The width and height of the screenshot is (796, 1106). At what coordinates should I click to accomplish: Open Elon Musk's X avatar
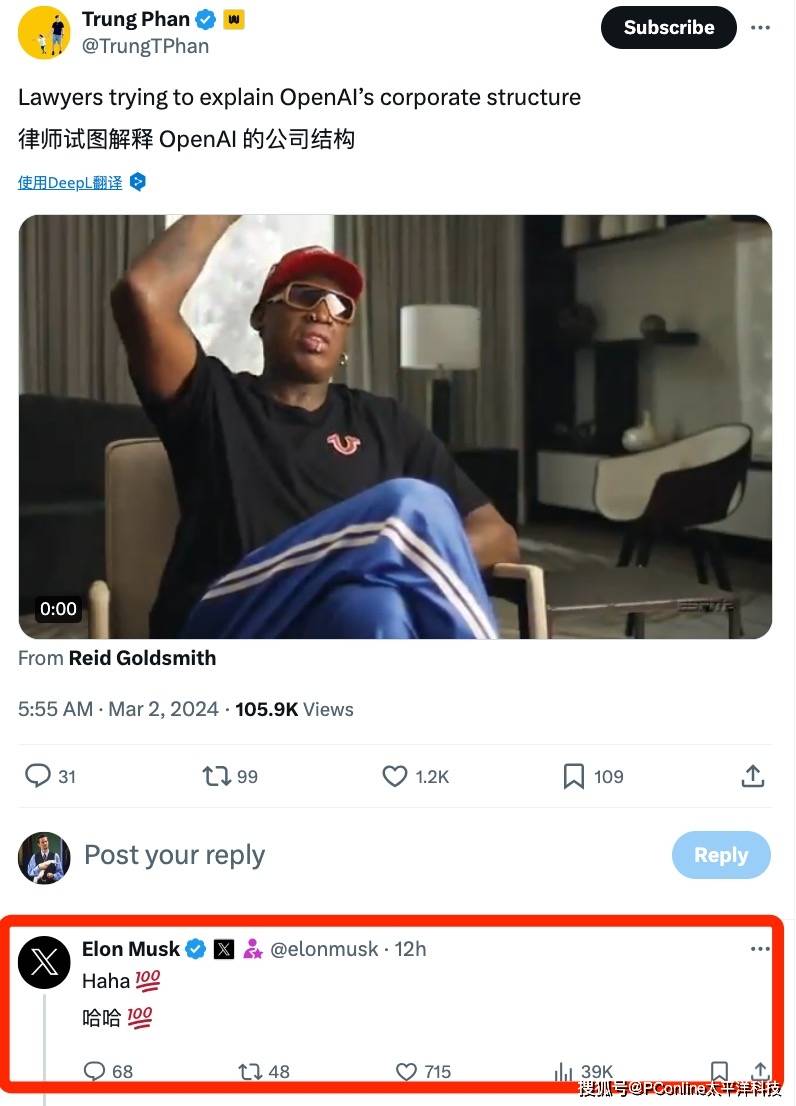click(x=44, y=962)
